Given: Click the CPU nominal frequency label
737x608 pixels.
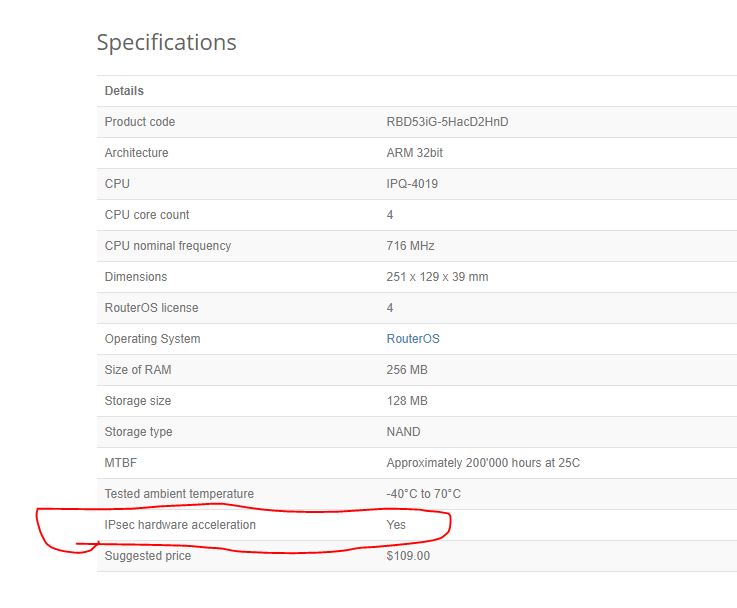Looking at the screenshot, I should pos(168,246).
